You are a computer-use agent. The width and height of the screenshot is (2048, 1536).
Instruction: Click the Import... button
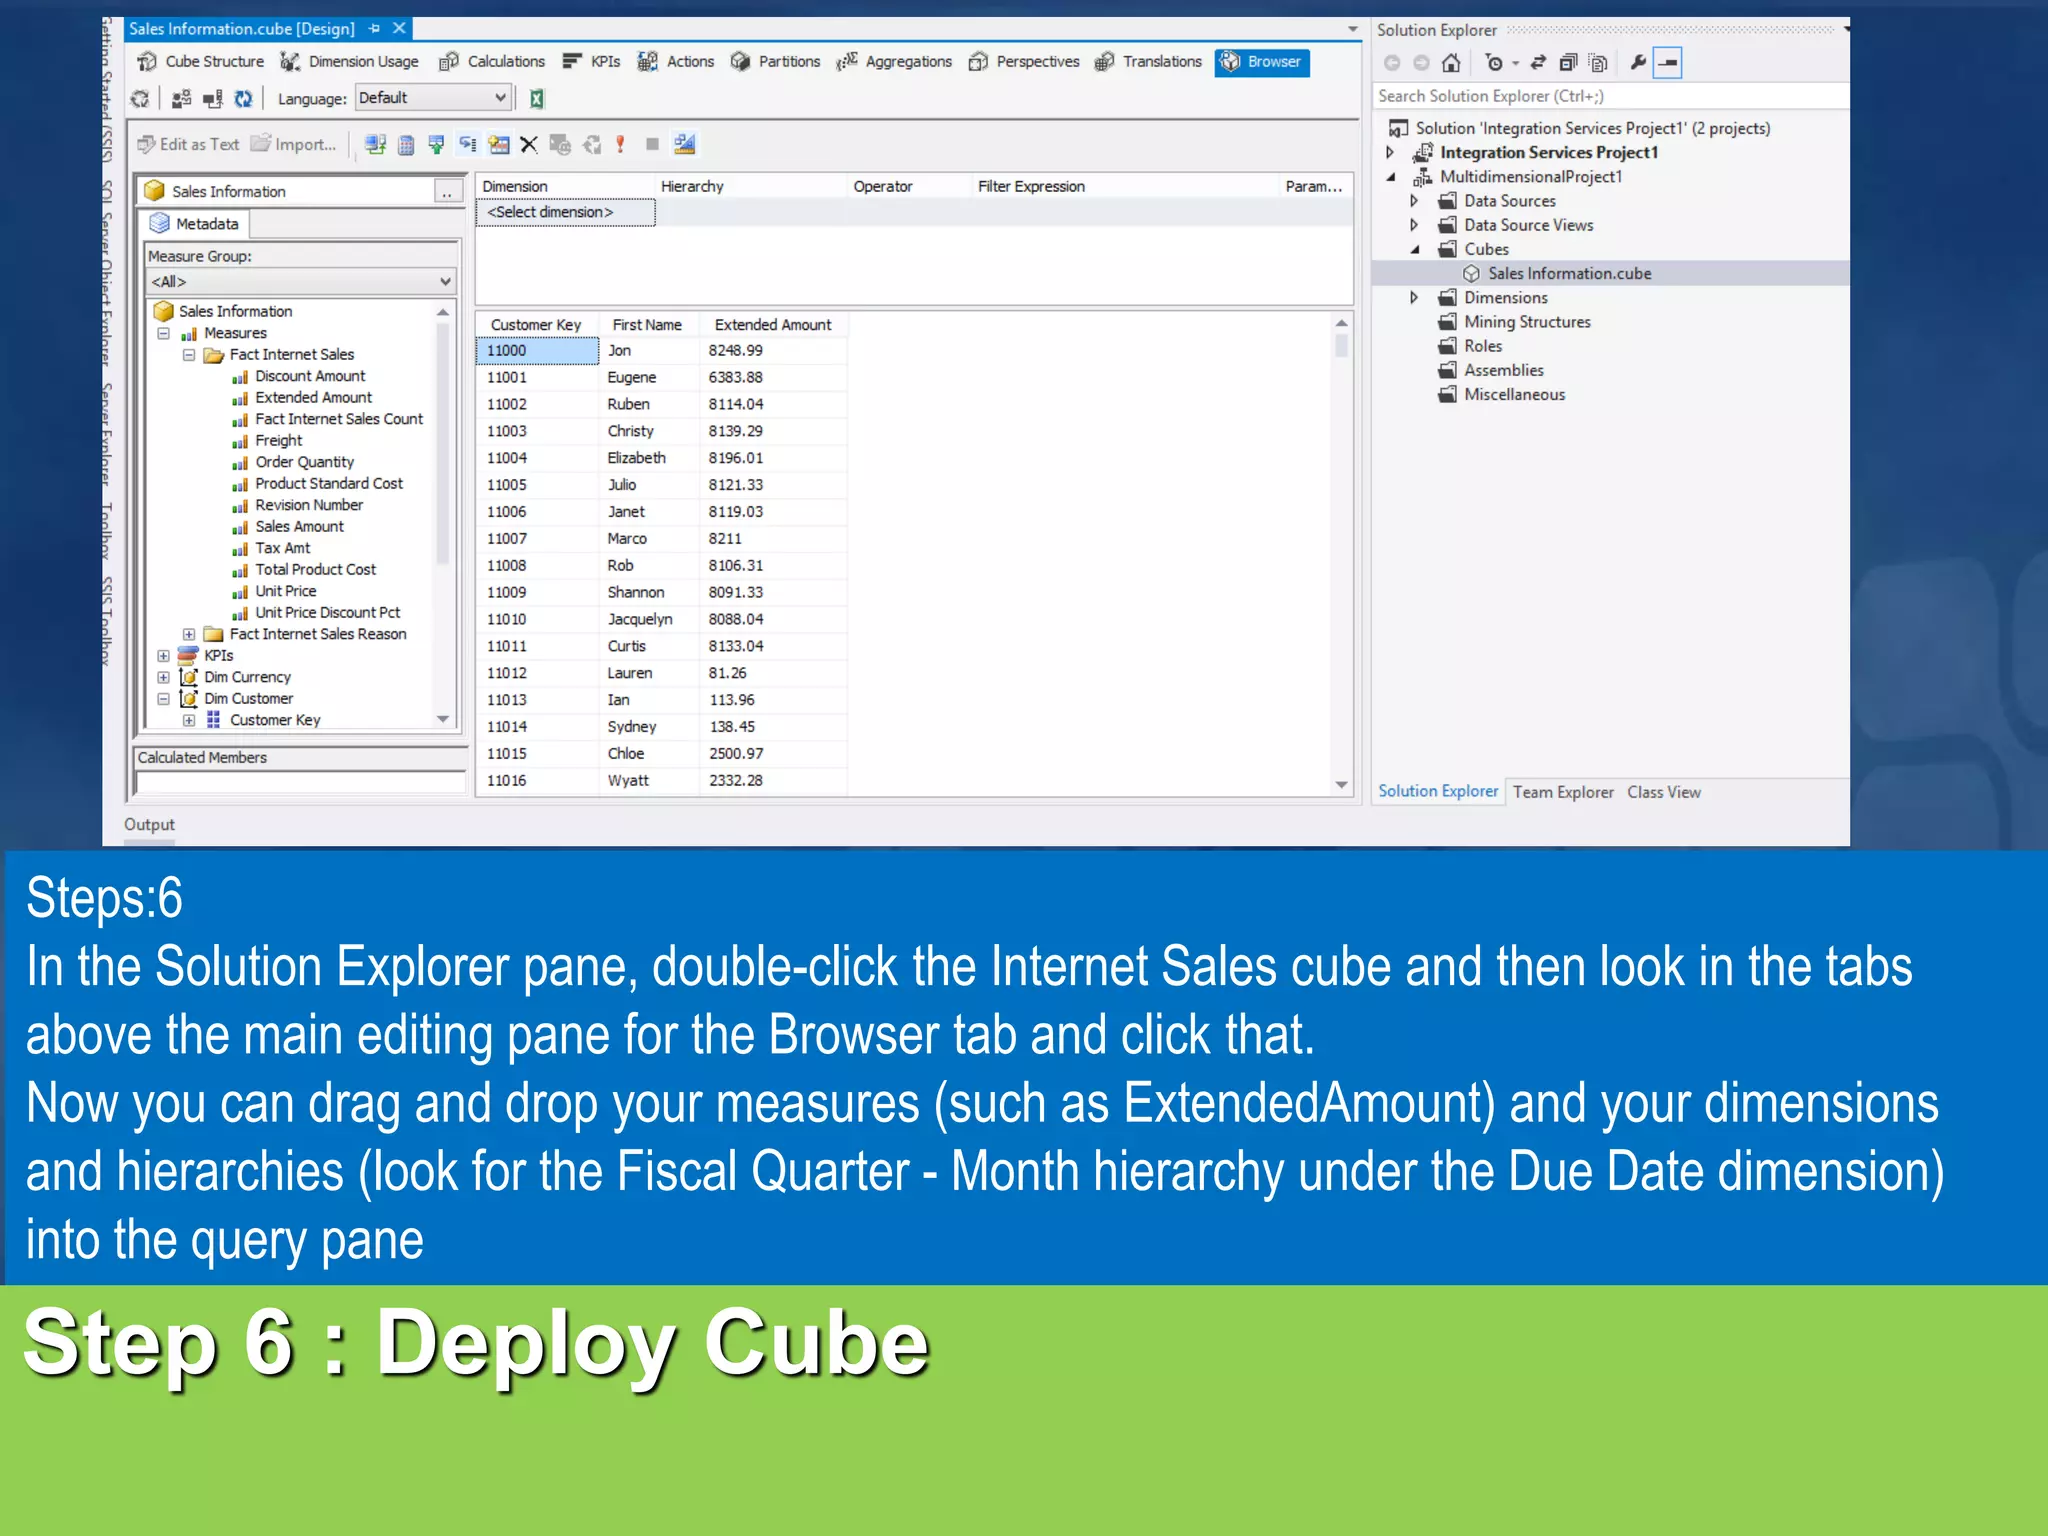(294, 145)
